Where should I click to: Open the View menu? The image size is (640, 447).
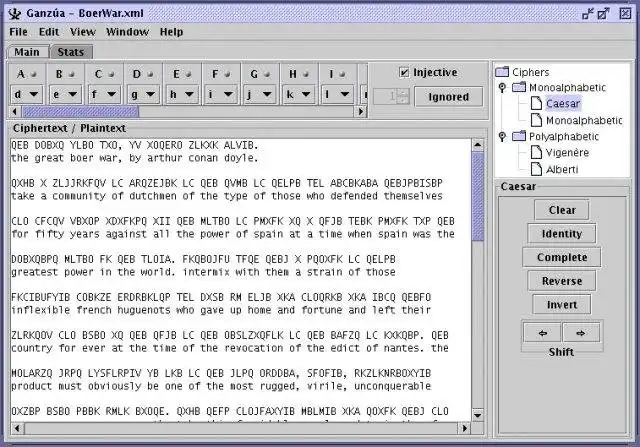click(82, 32)
